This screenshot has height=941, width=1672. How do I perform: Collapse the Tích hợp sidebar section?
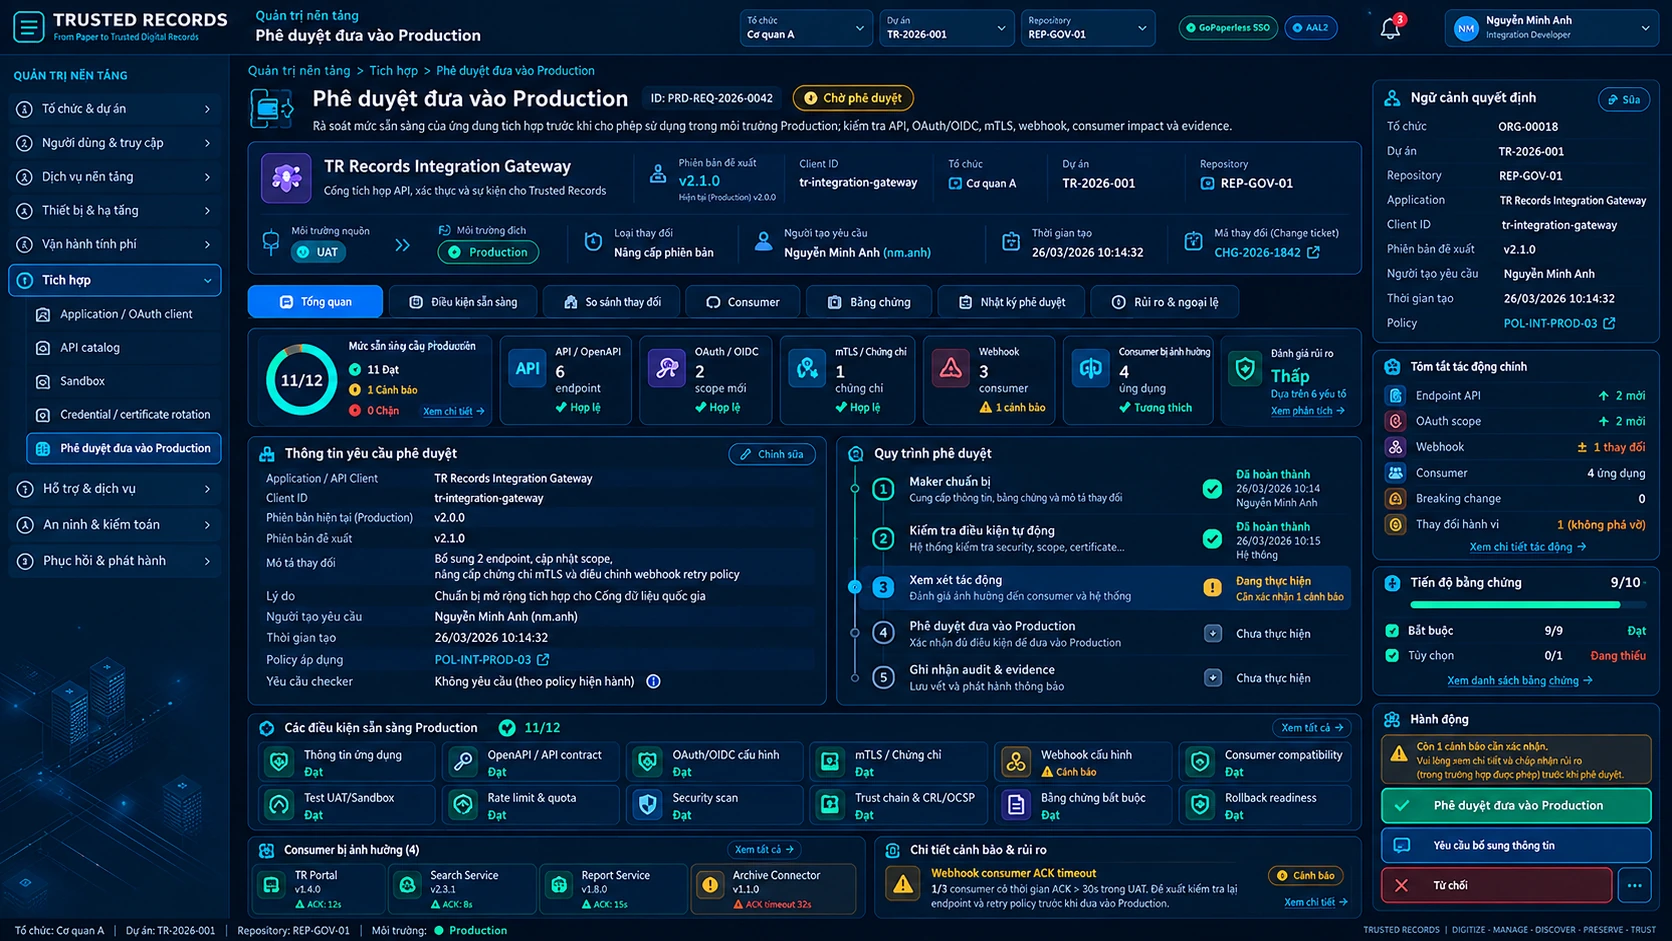(x=115, y=280)
